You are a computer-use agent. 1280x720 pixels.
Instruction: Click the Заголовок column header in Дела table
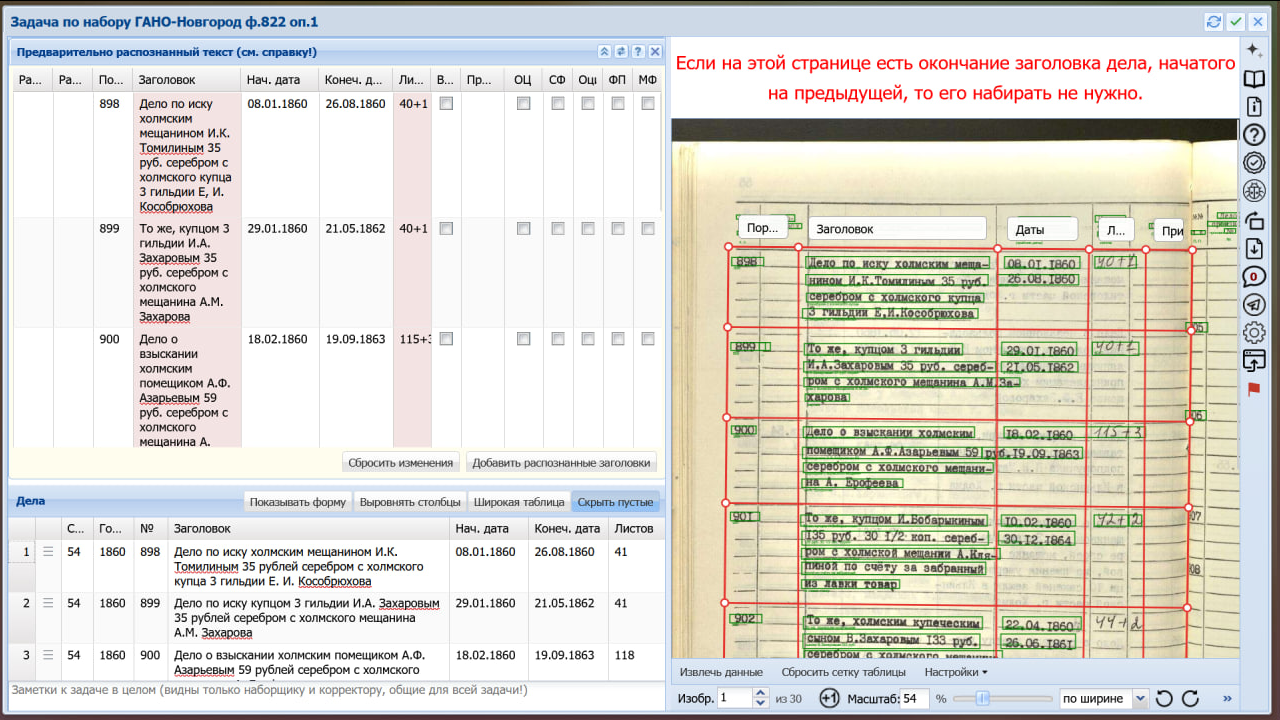coord(307,528)
